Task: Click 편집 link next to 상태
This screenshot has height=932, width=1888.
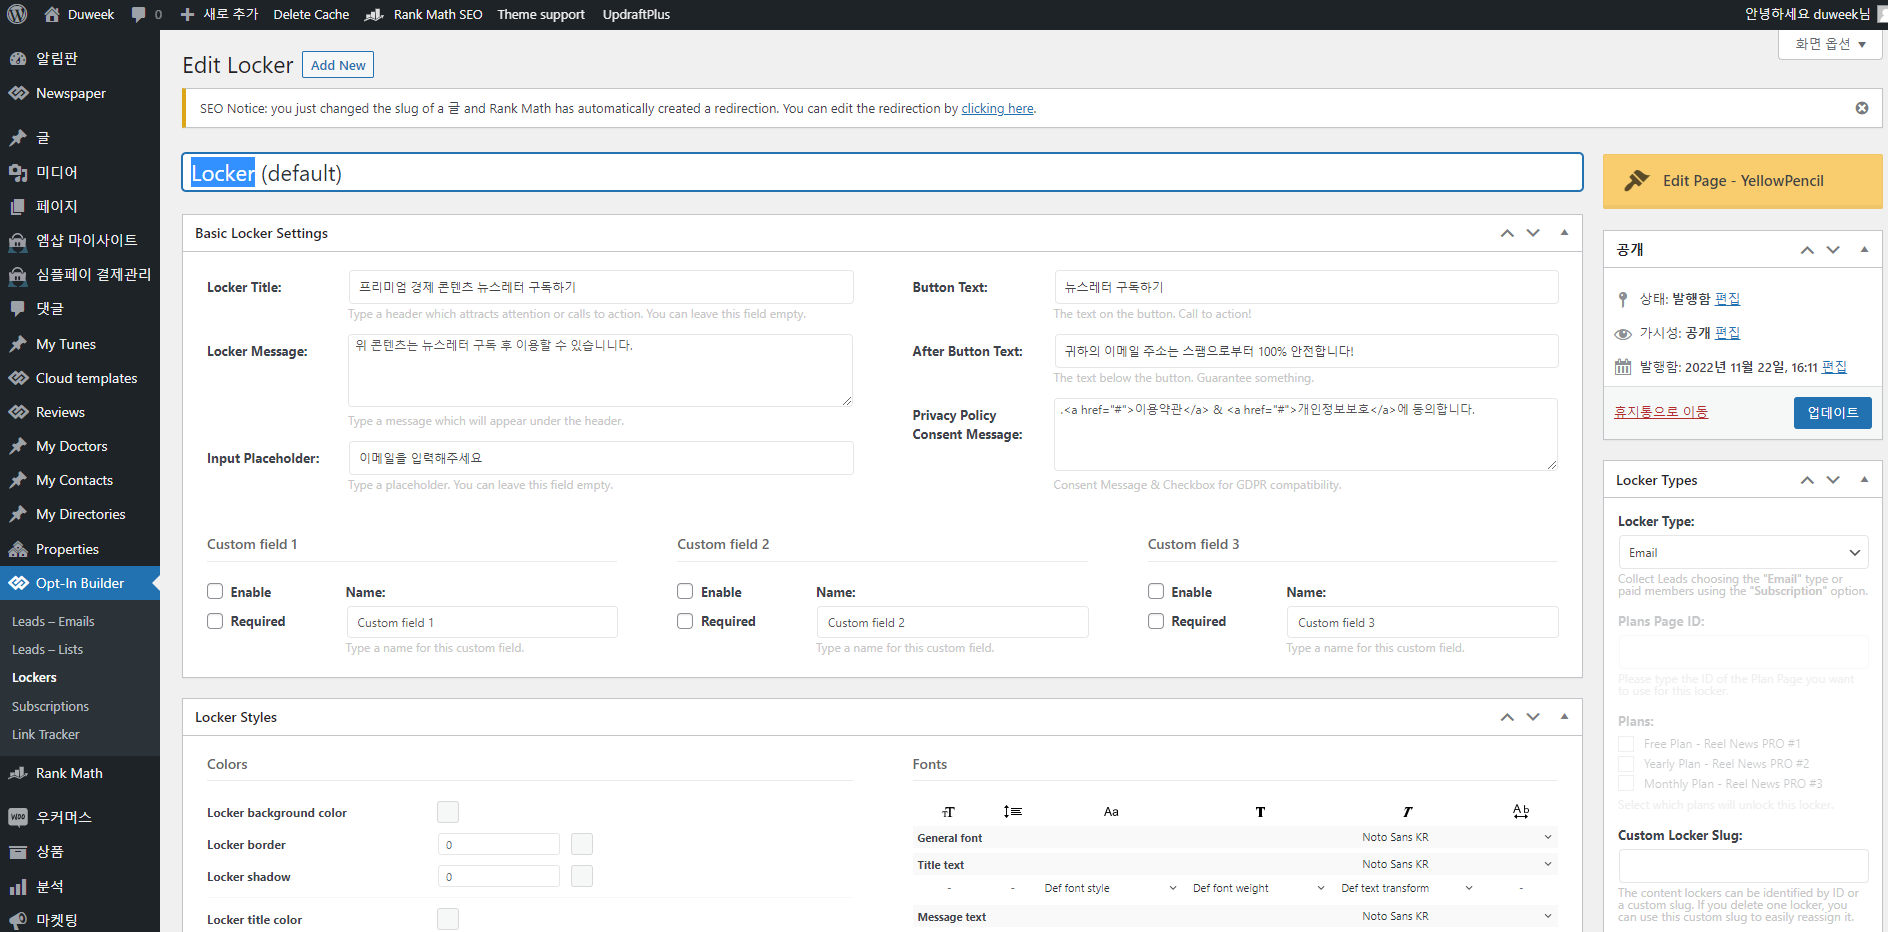Action: point(1727,298)
